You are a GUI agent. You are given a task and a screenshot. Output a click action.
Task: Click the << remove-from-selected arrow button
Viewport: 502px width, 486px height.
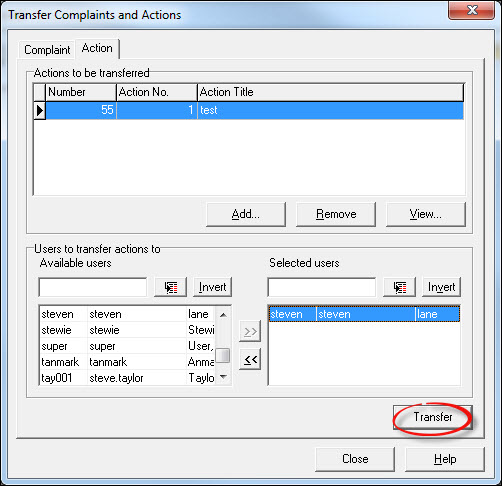point(250,359)
